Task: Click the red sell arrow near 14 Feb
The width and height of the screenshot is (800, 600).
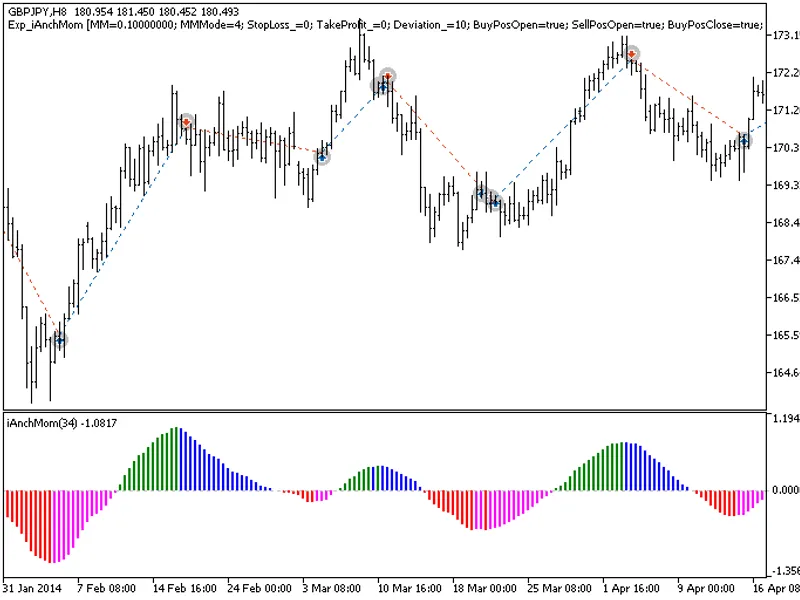Action: 186,122
